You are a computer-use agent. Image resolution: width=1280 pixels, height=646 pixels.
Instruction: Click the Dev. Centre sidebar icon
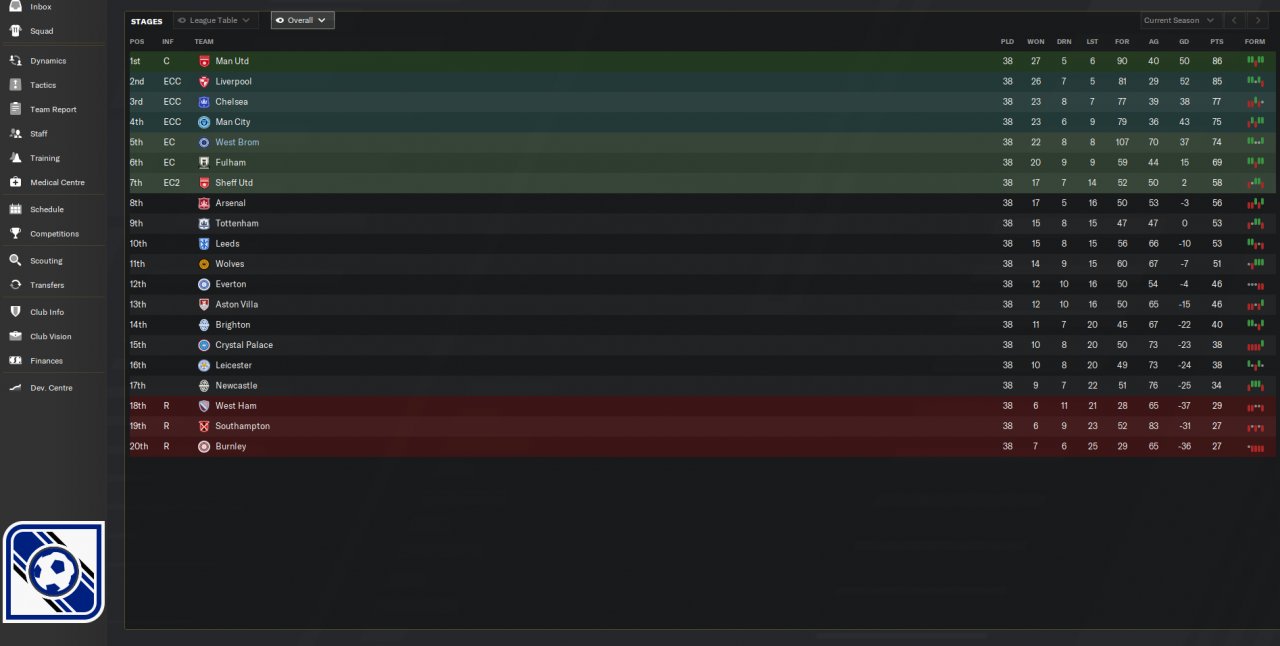coord(15,387)
